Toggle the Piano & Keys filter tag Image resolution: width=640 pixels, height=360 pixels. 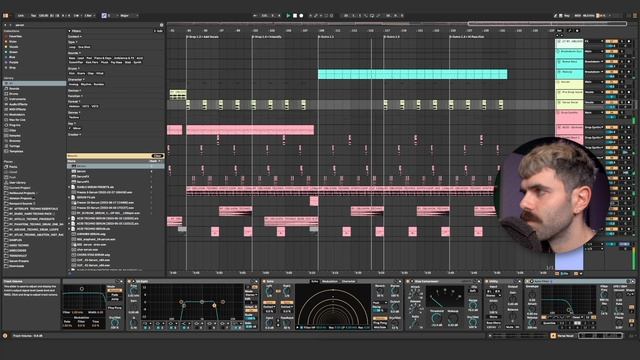coord(103,58)
